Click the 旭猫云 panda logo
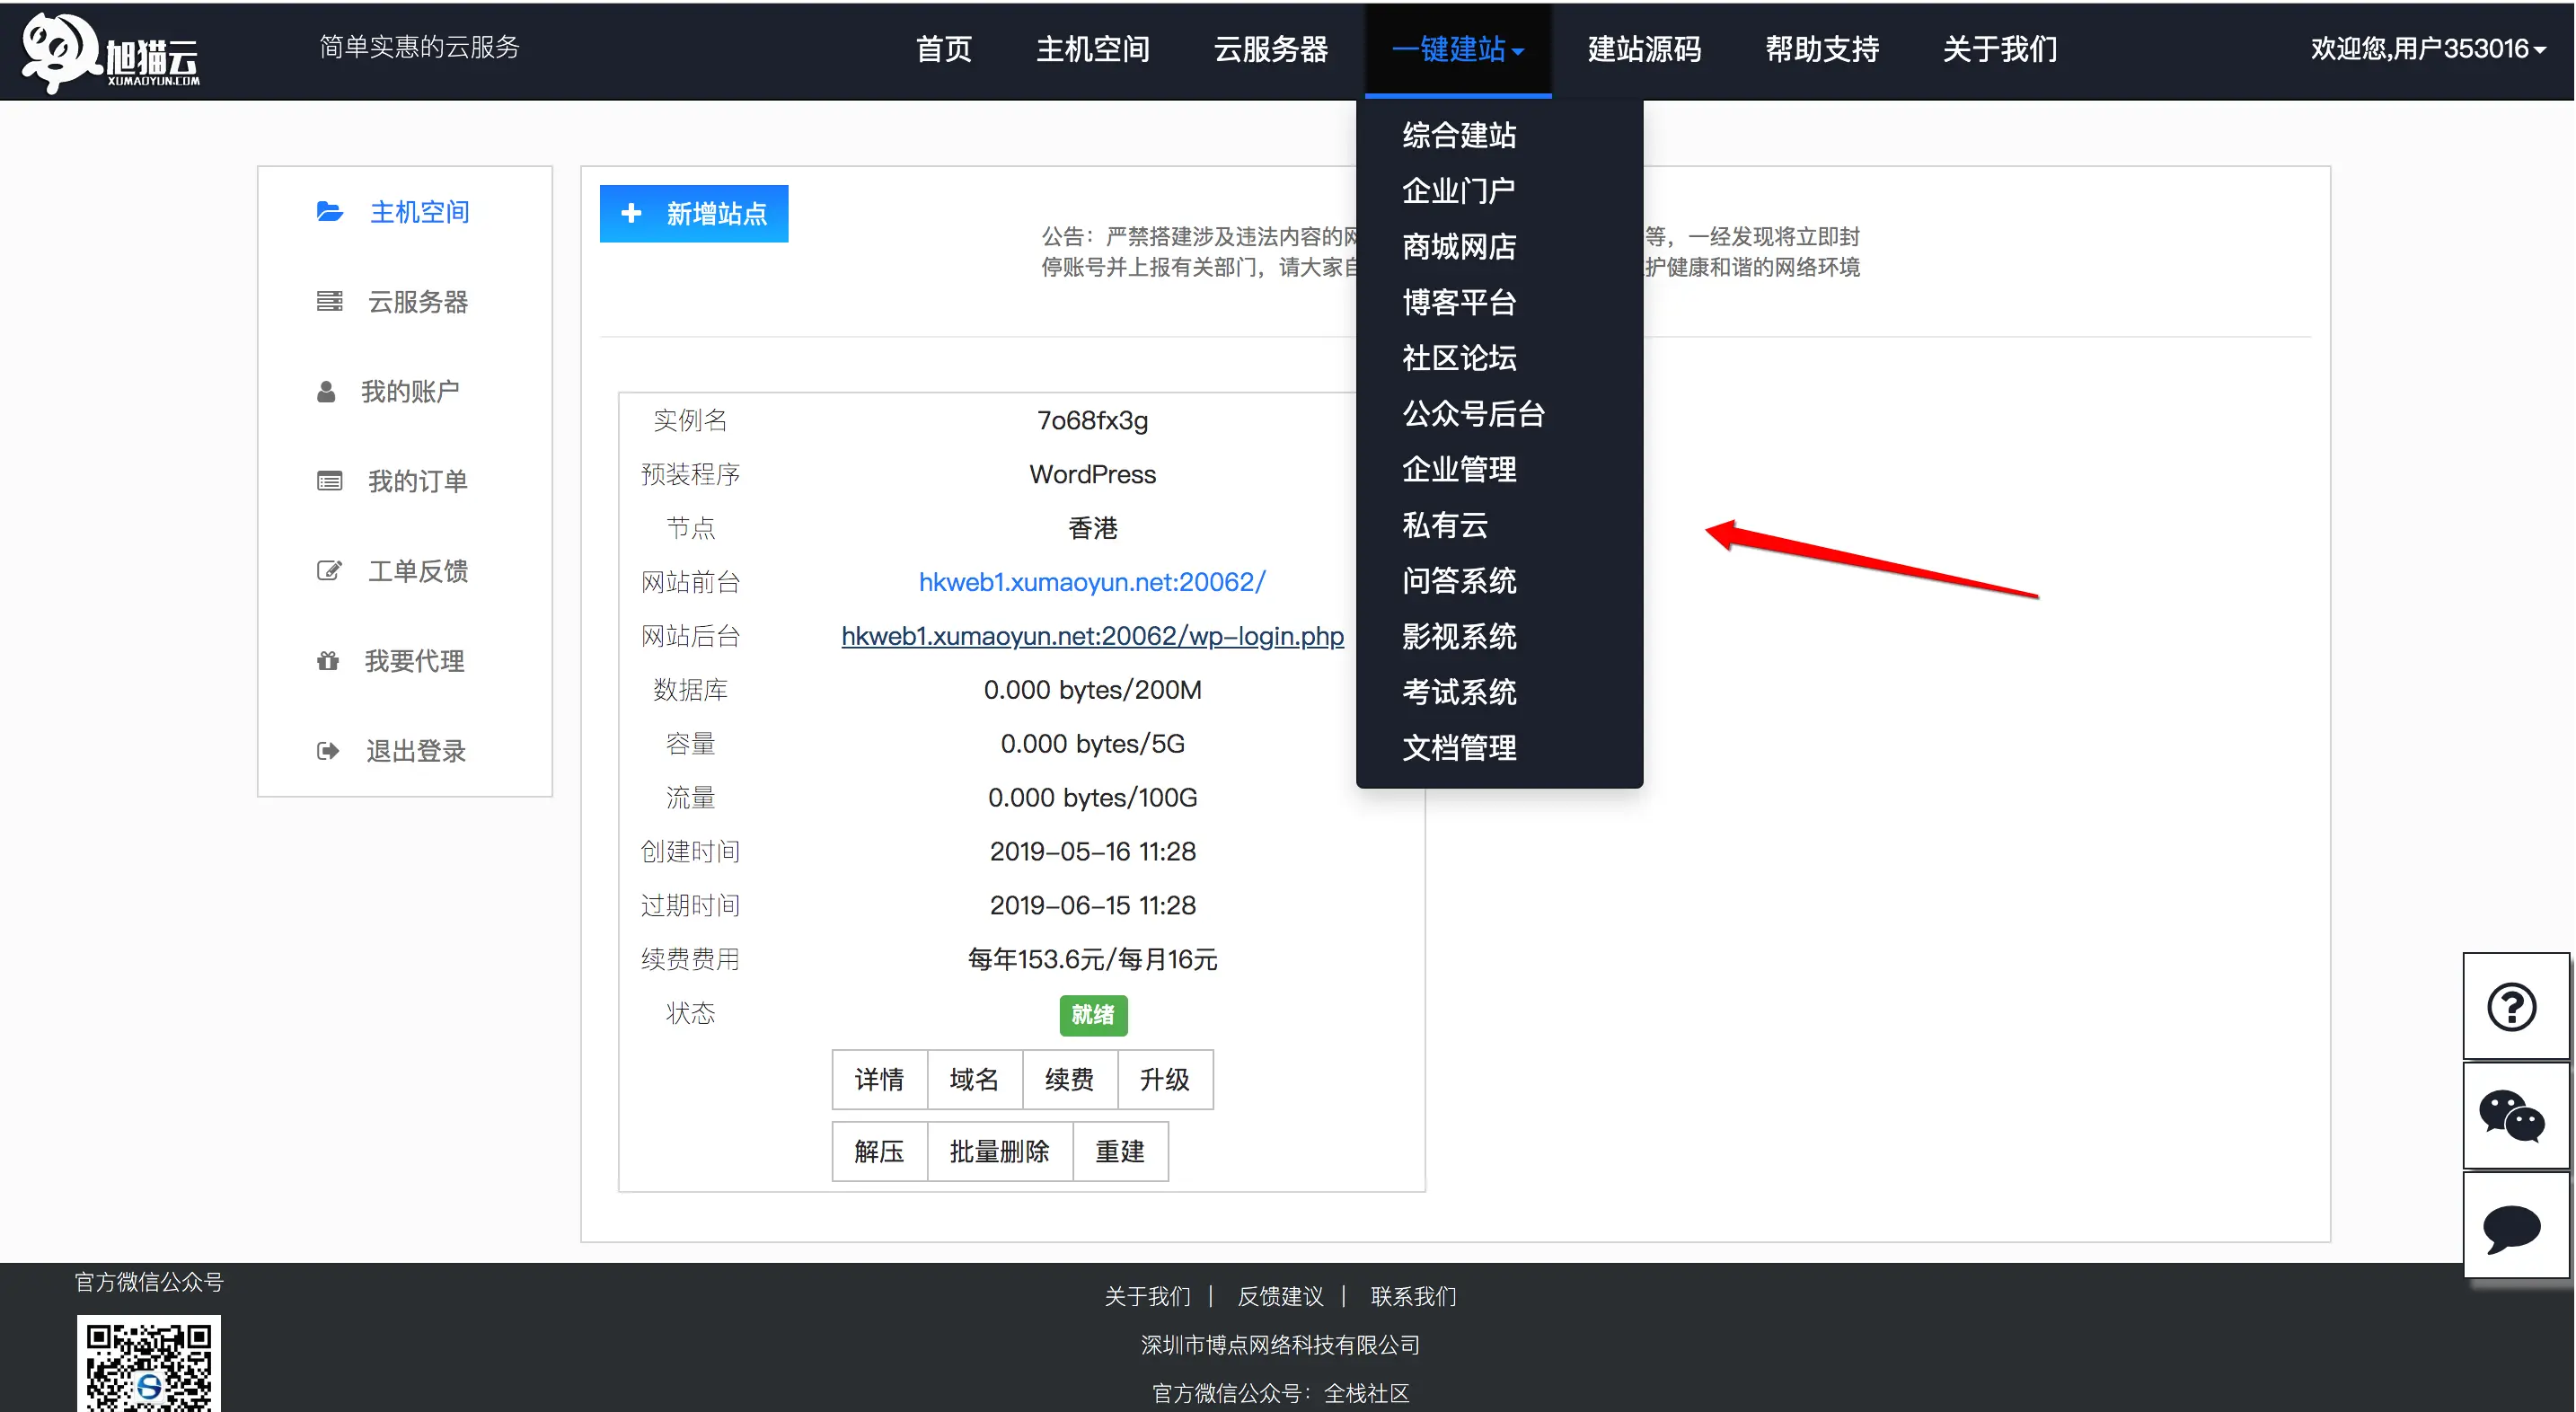The image size is (2576, 1412). 110,52
